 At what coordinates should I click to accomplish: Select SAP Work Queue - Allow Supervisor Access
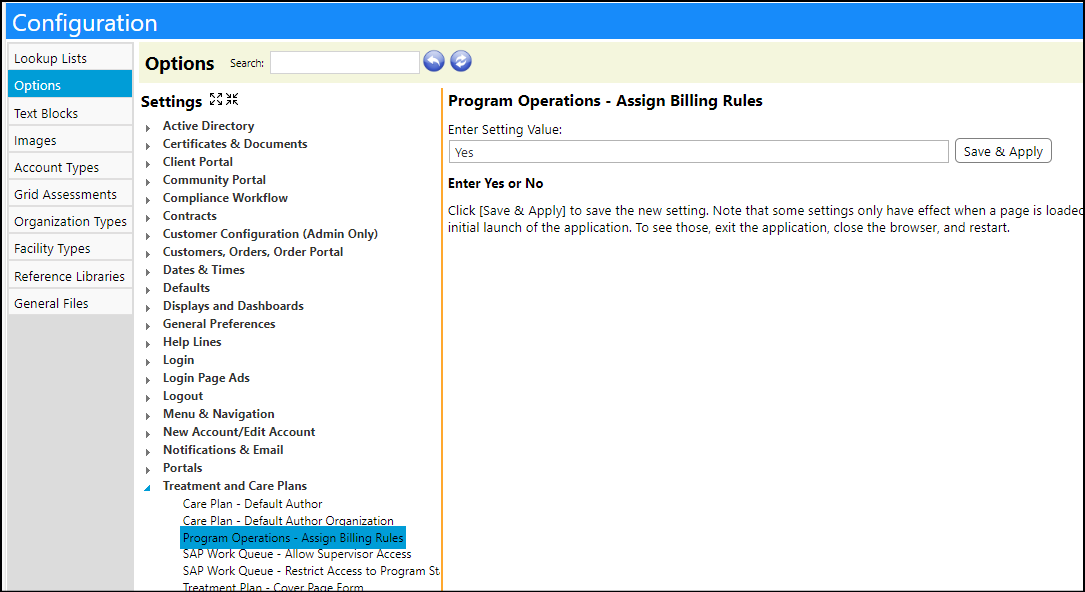[x=297, y=554]
